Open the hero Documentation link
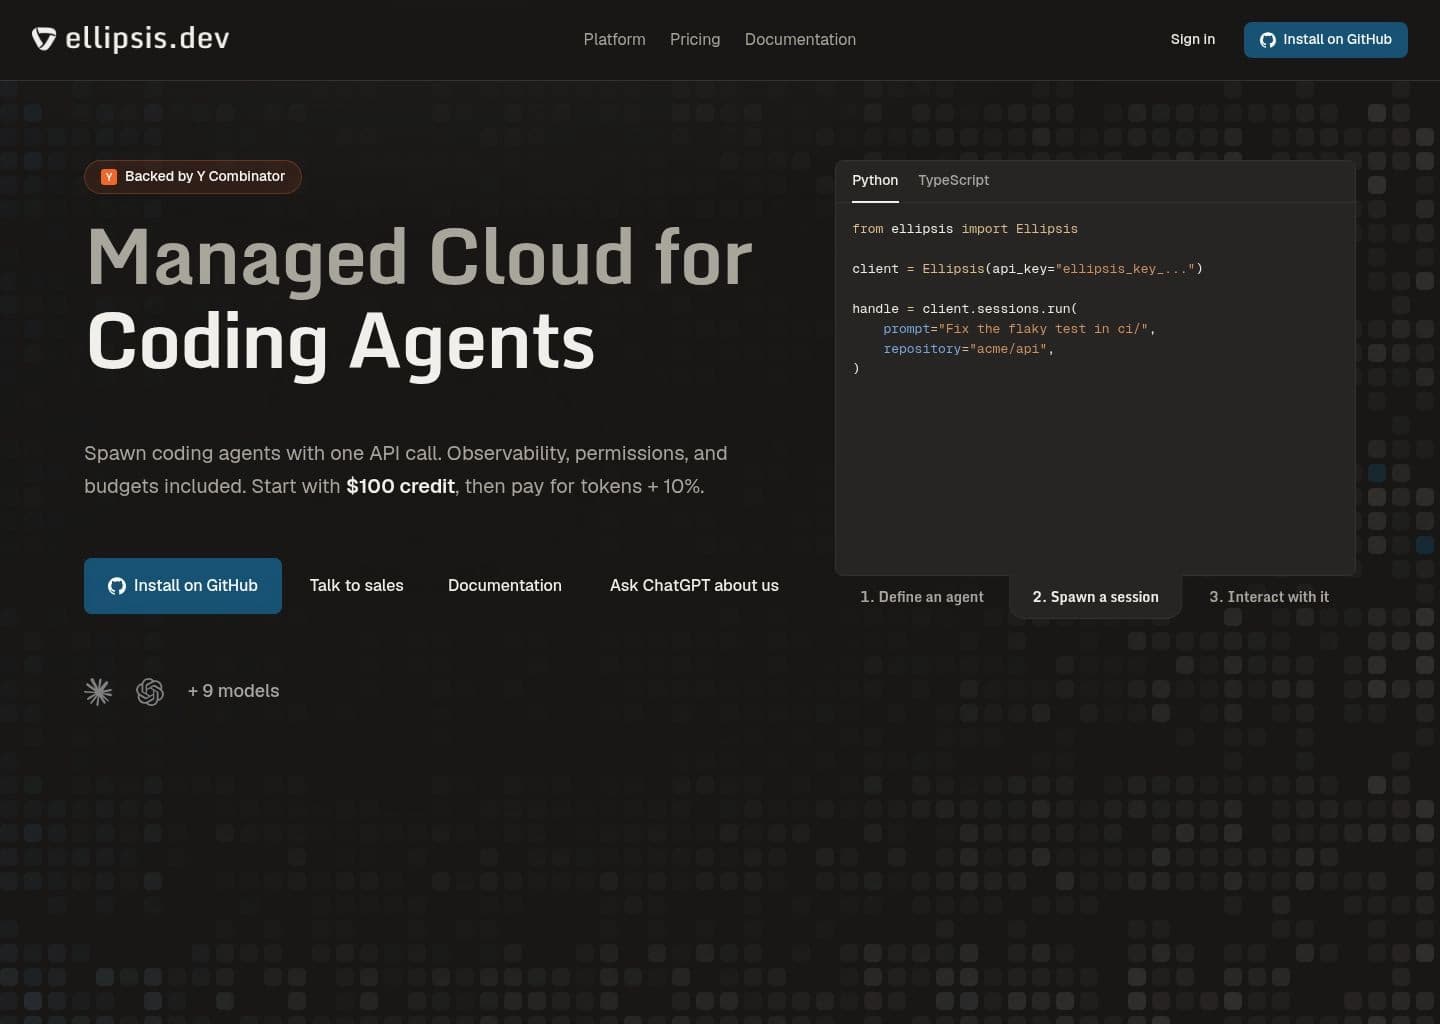 click(x=505, y=586)
